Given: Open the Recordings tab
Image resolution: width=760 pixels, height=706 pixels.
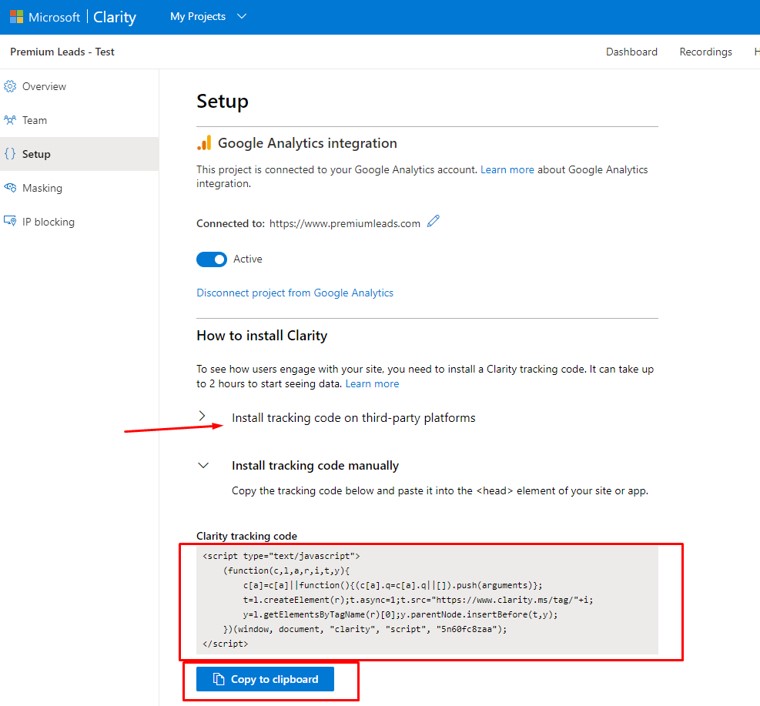Looking at the screenshot, I should tap(706, 52).
